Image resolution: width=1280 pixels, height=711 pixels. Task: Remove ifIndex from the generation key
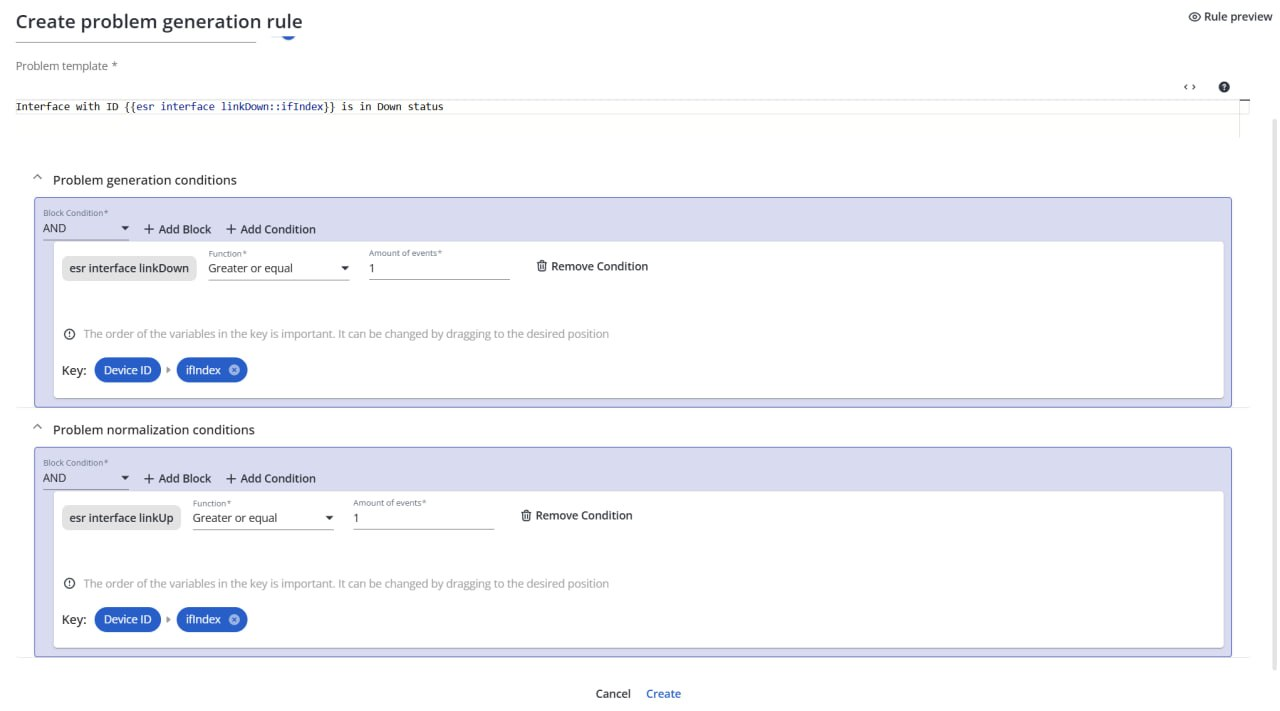[234, 370]
